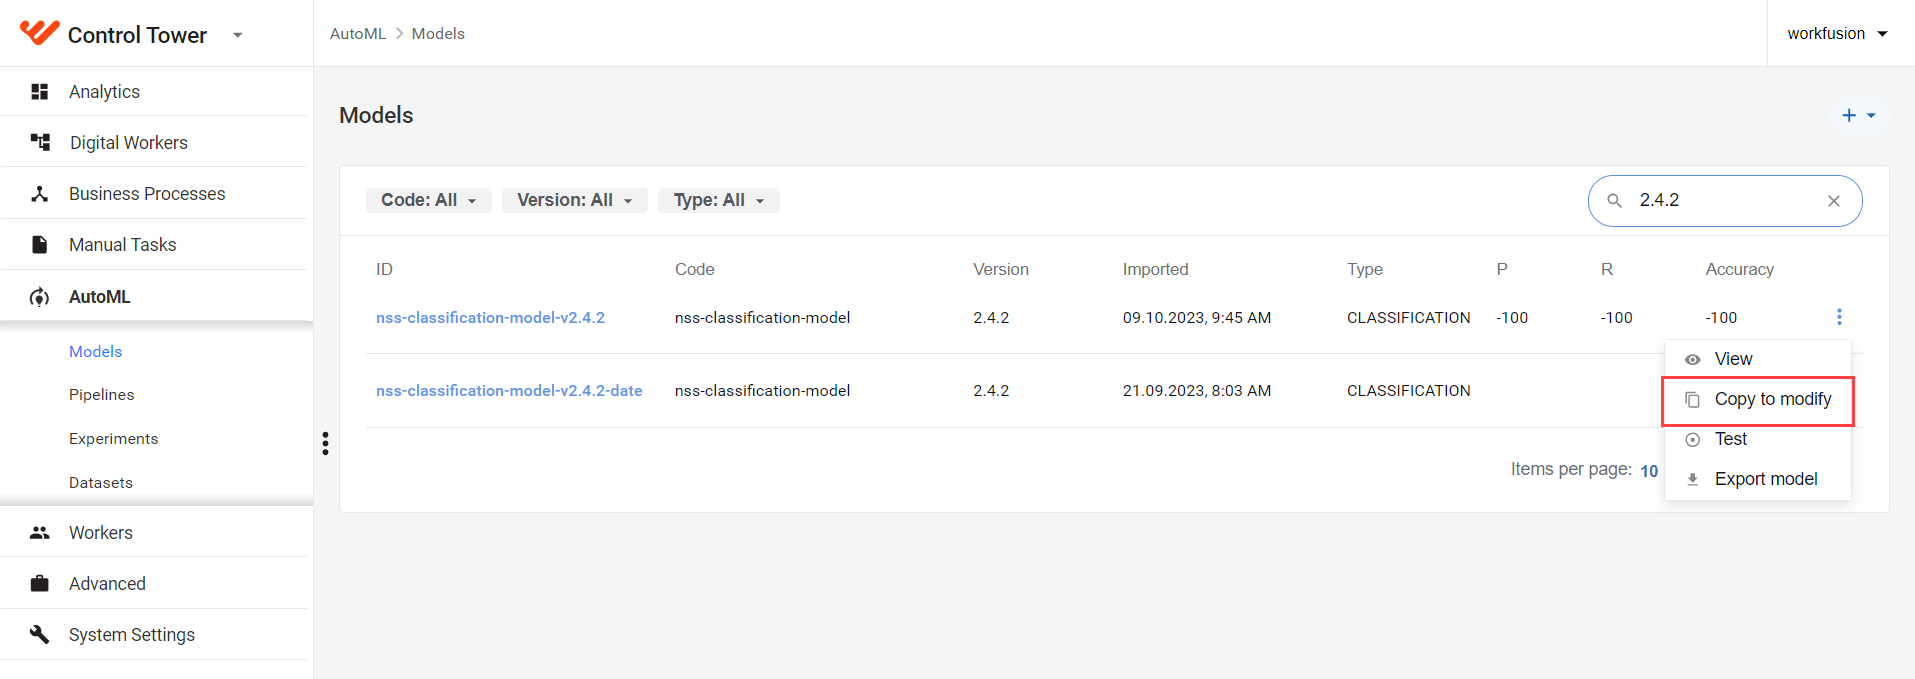Open Manual Tasks section
This screenshot has height=679, width=1915.
pos(122,244)
